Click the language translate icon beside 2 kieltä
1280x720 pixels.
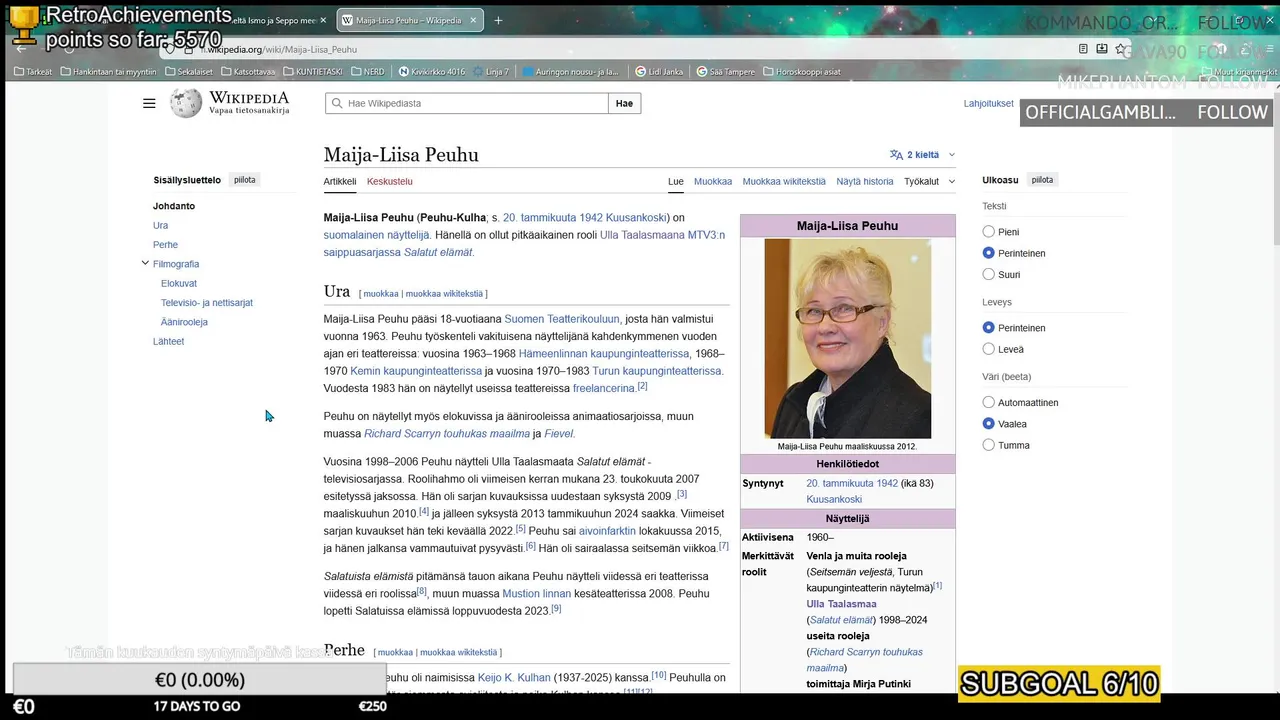click(x=896, y=155)
